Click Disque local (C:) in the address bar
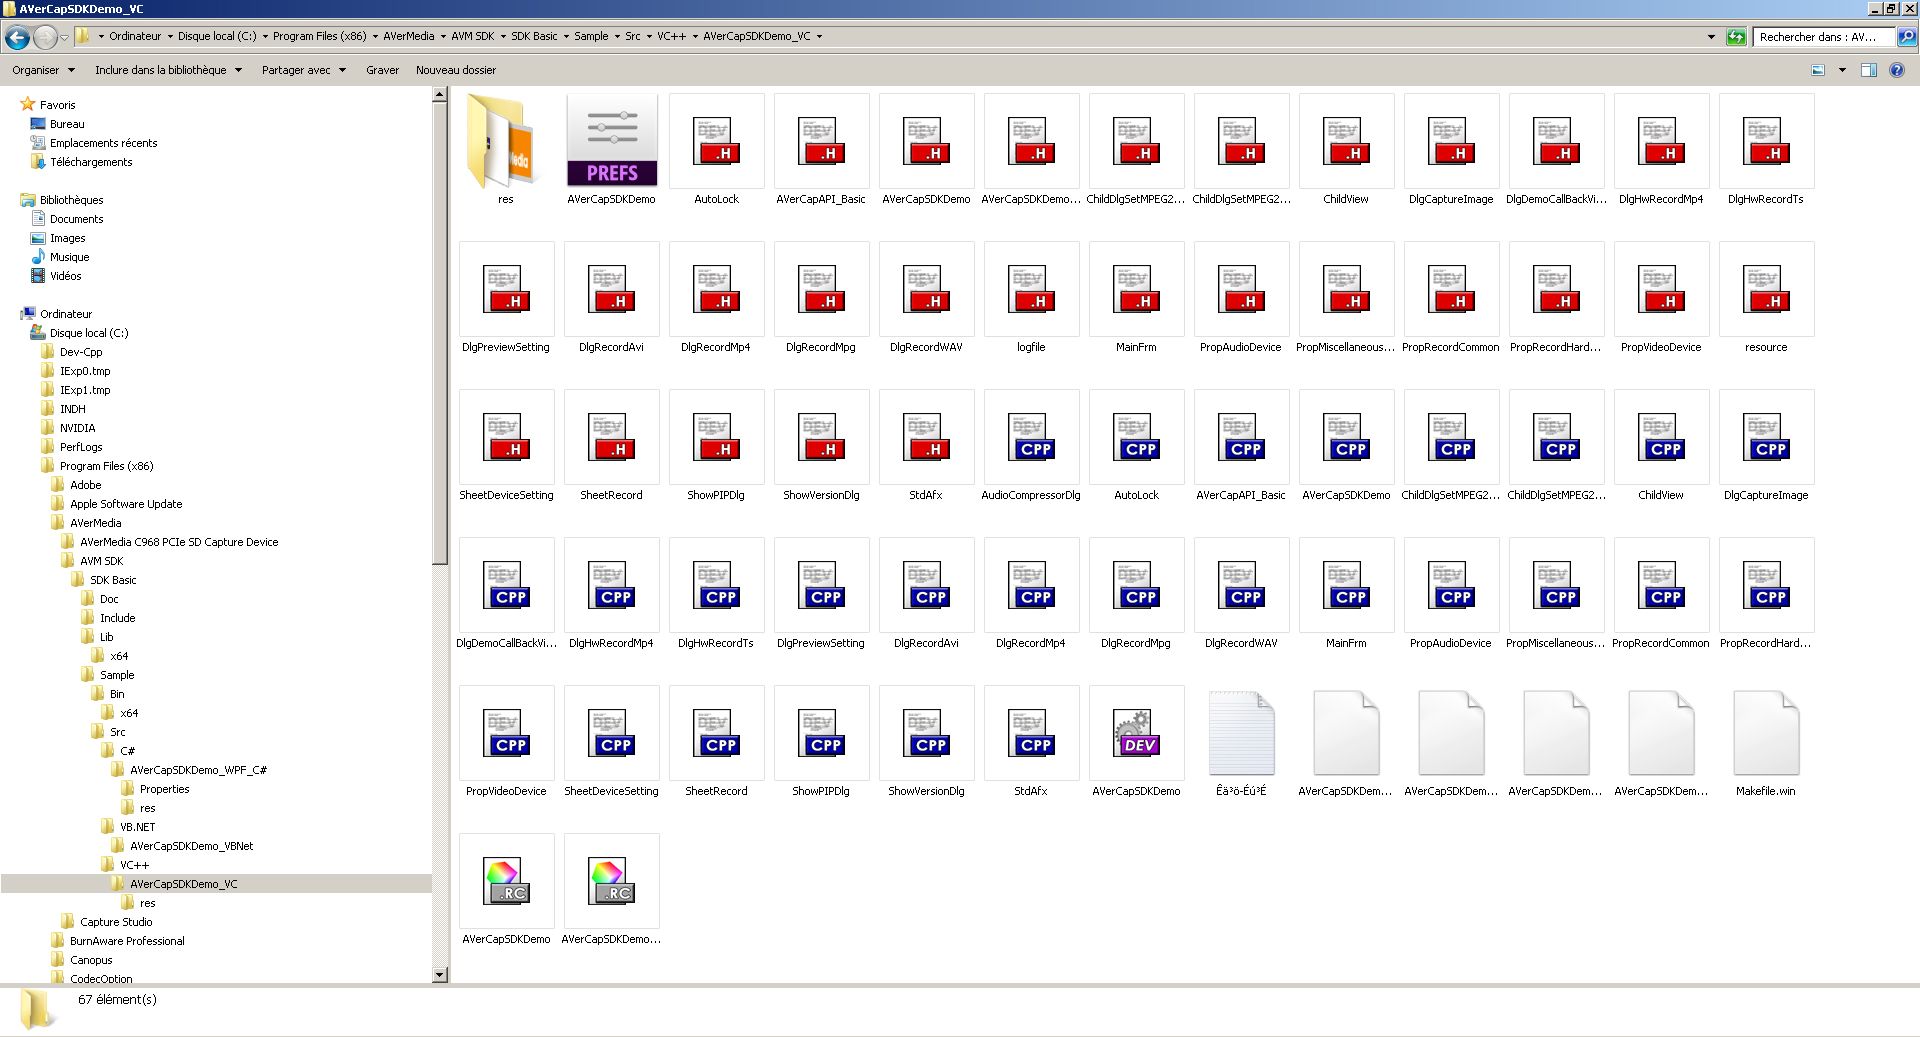1920x1037 pixels. click(217, 37)
